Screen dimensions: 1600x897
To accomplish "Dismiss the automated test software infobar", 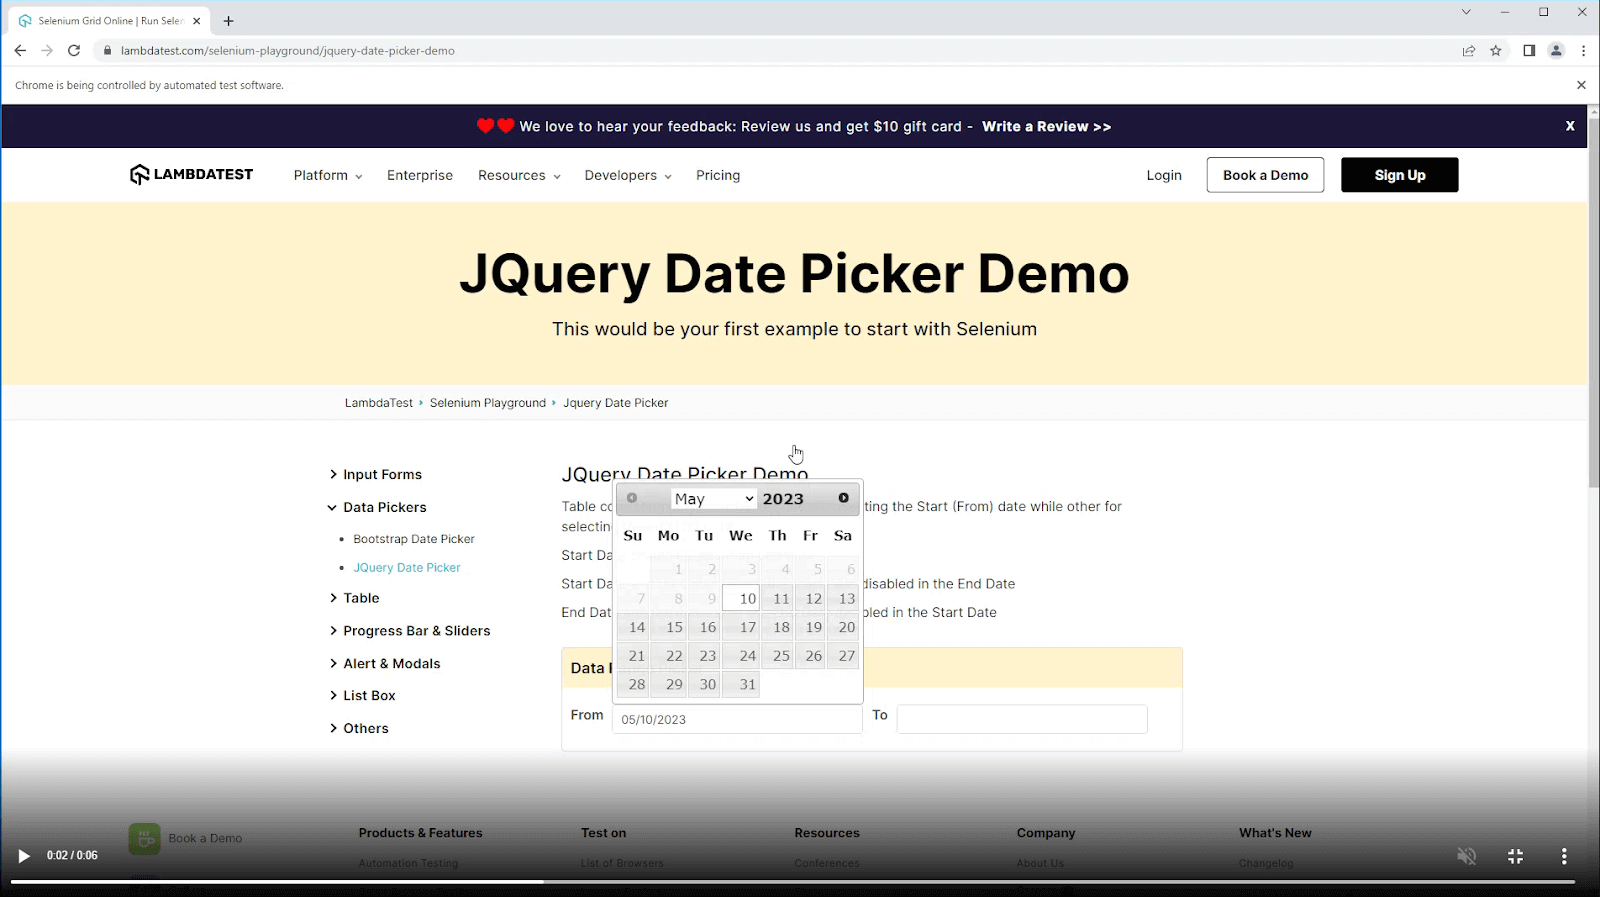I will (x=1581, y=85).
